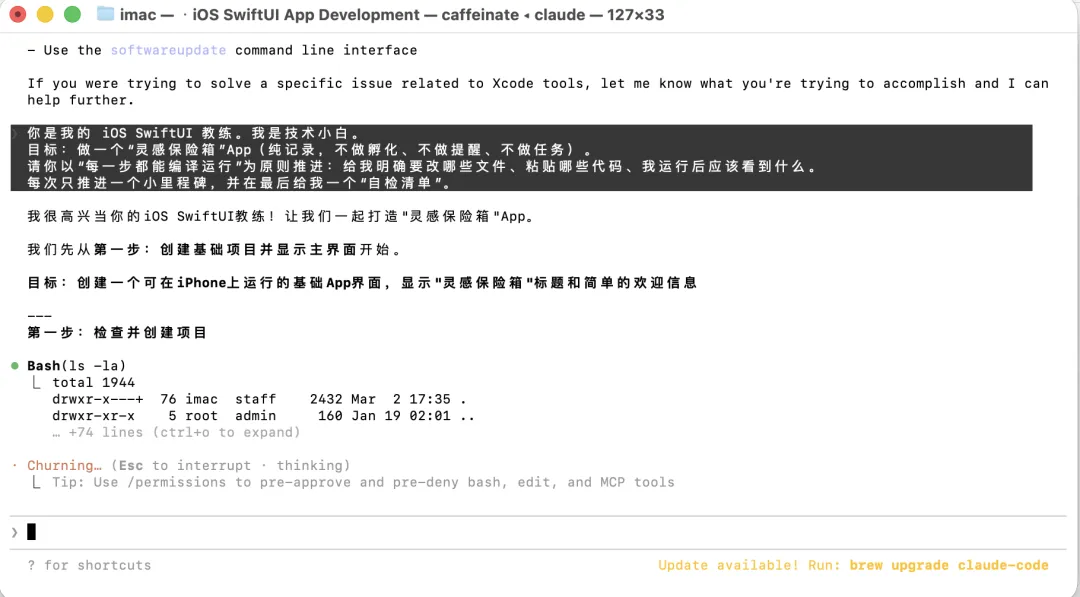This screenshot has width=1080, height=597.
Task: Click the window title 'iOS SwiftUI App Development'
Action: [306, 14]
